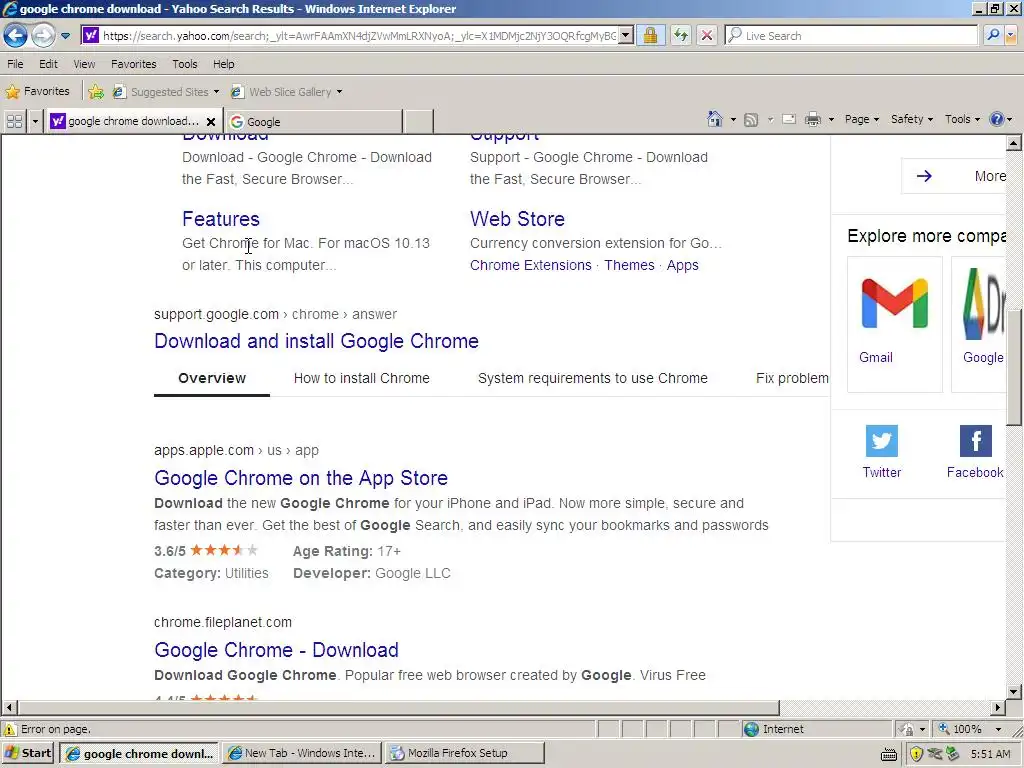Click the Forward navigation arrow
Image resolution: width=1024 pixels, height=768 pixels.
pos(43,35)
